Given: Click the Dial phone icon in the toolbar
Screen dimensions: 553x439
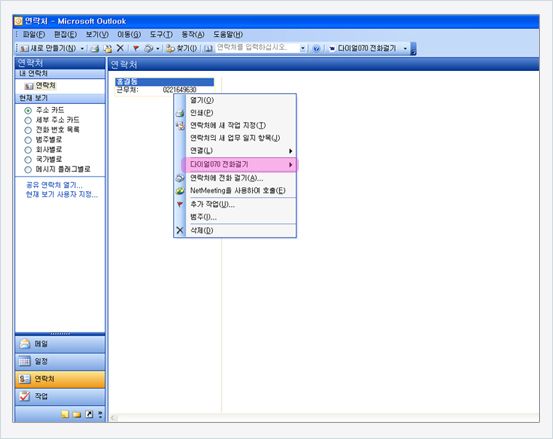Looking at the screenshot, I should point(149,49).
